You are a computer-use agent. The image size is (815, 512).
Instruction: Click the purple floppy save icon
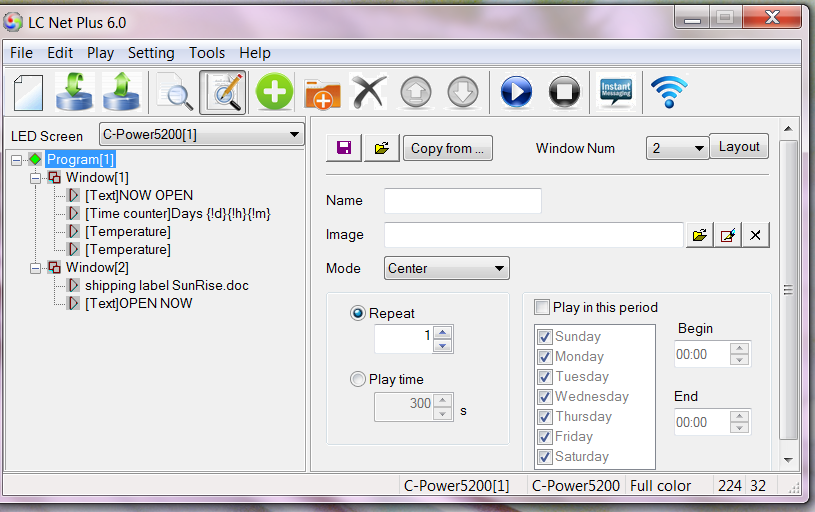pos(344,148)
